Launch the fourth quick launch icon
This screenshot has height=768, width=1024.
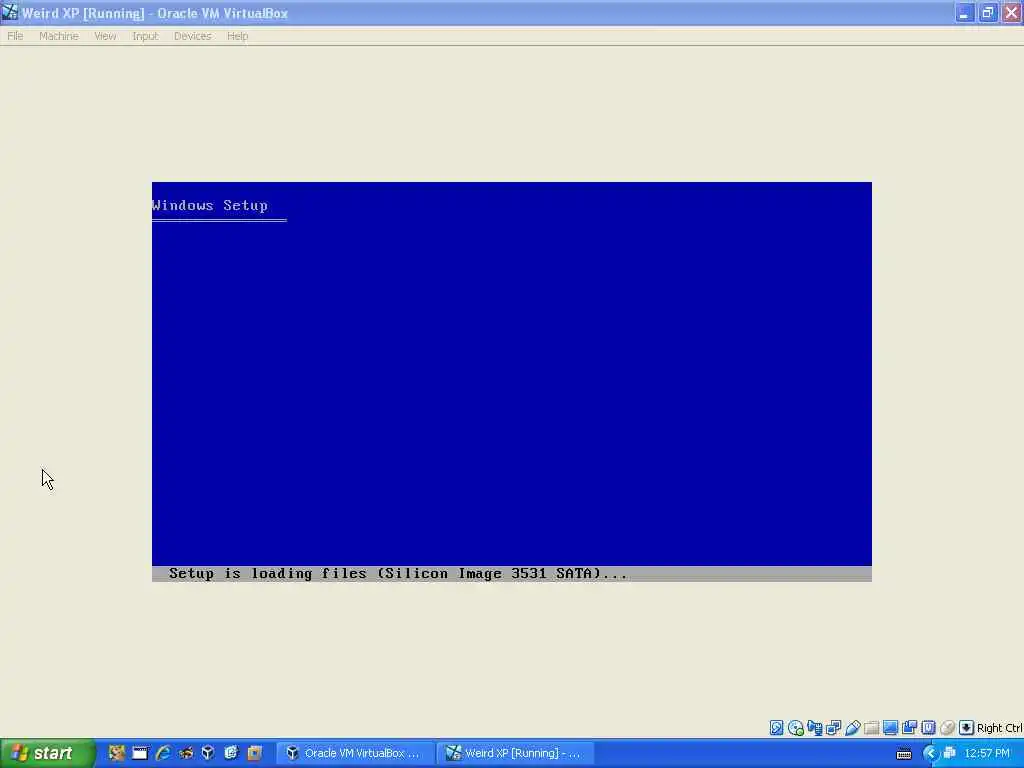click(x=185, y=753)
